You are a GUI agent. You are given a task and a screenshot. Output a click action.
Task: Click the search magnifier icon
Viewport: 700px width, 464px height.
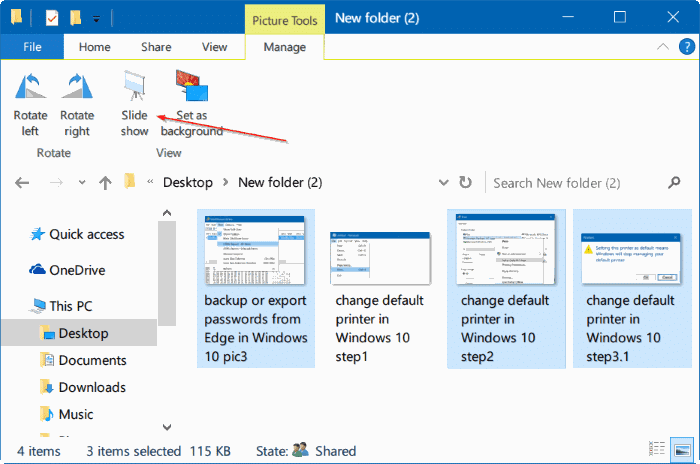click(674, 182)
